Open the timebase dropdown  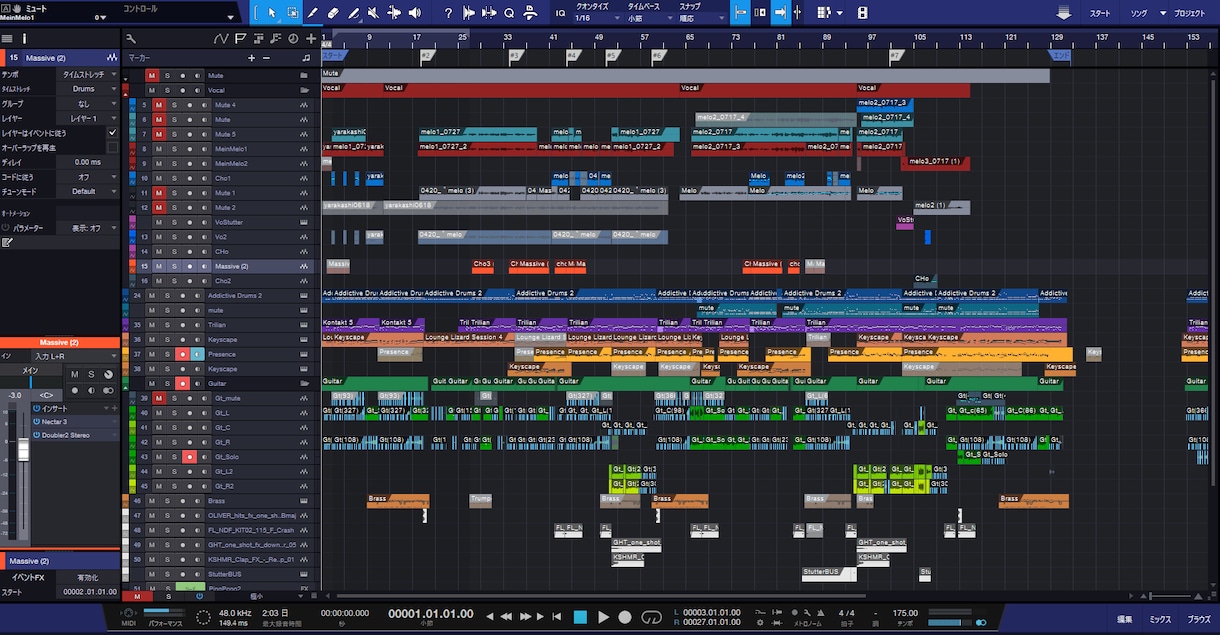point(649,18)
